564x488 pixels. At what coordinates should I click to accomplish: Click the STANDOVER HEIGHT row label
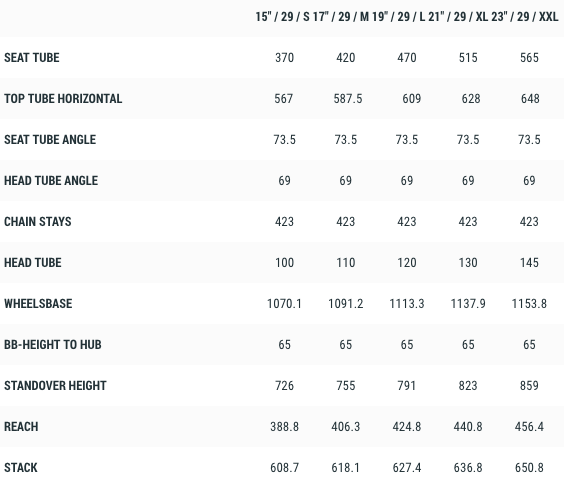[55, 386]
